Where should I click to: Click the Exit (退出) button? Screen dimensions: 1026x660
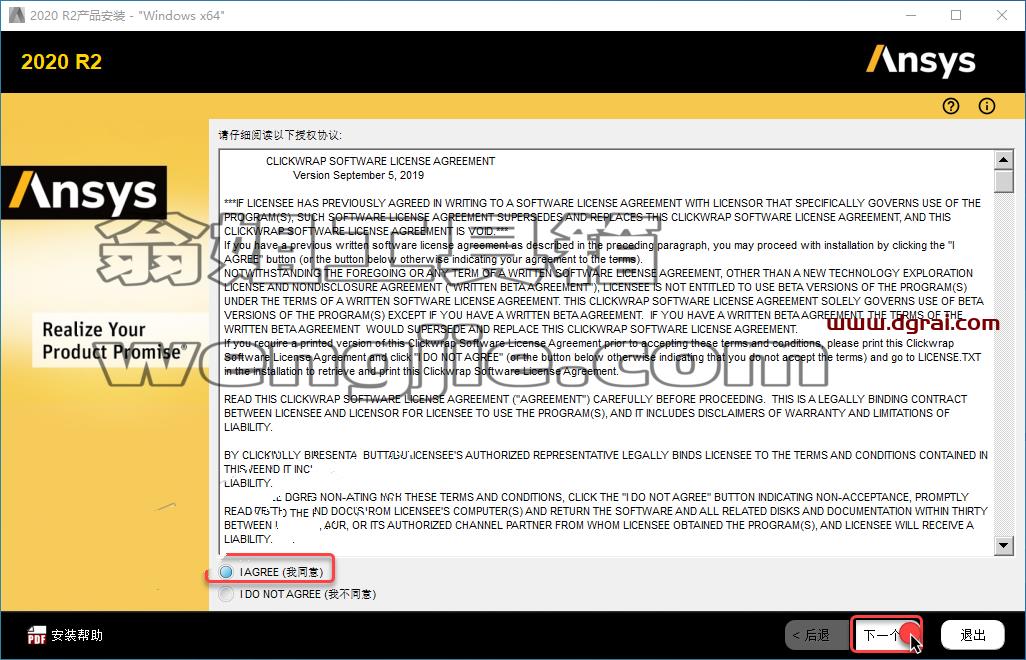(x=972, y=635)
